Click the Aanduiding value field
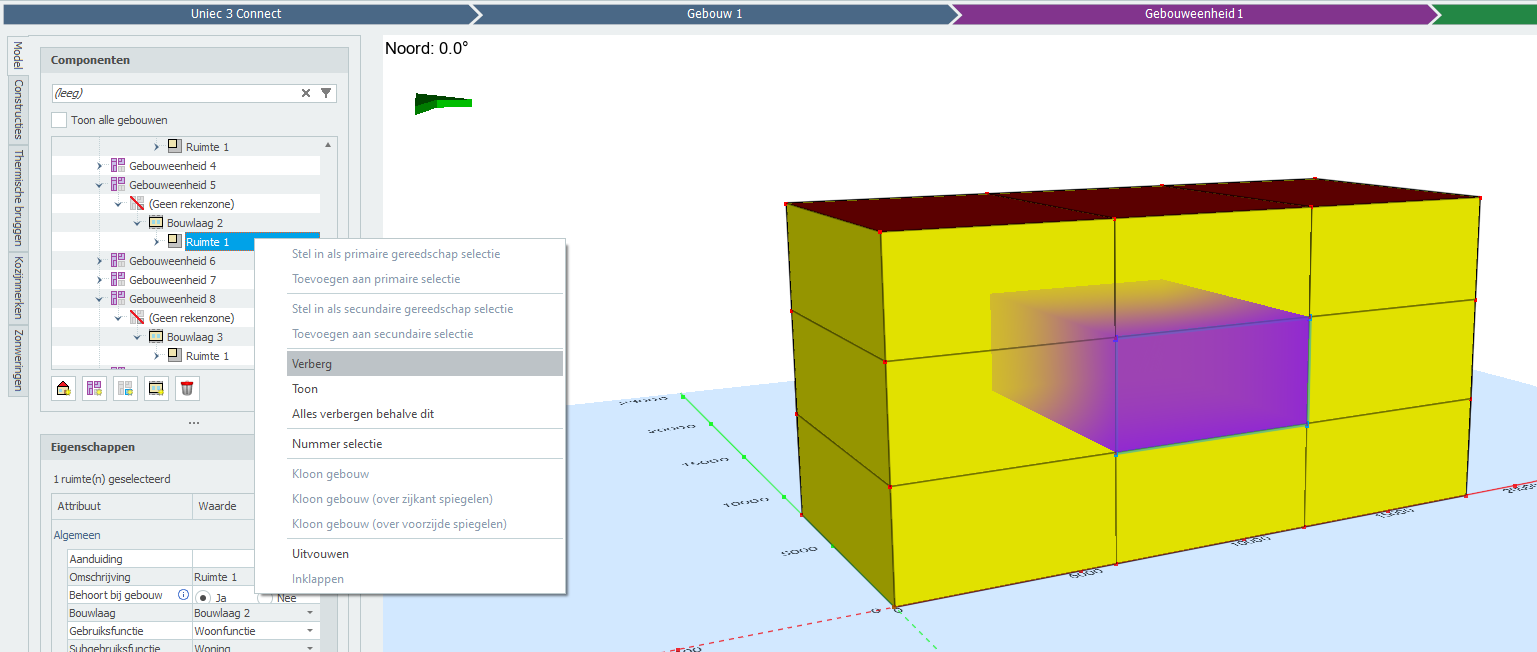Viewport: 1537px width, 652px height. [222, 559]
